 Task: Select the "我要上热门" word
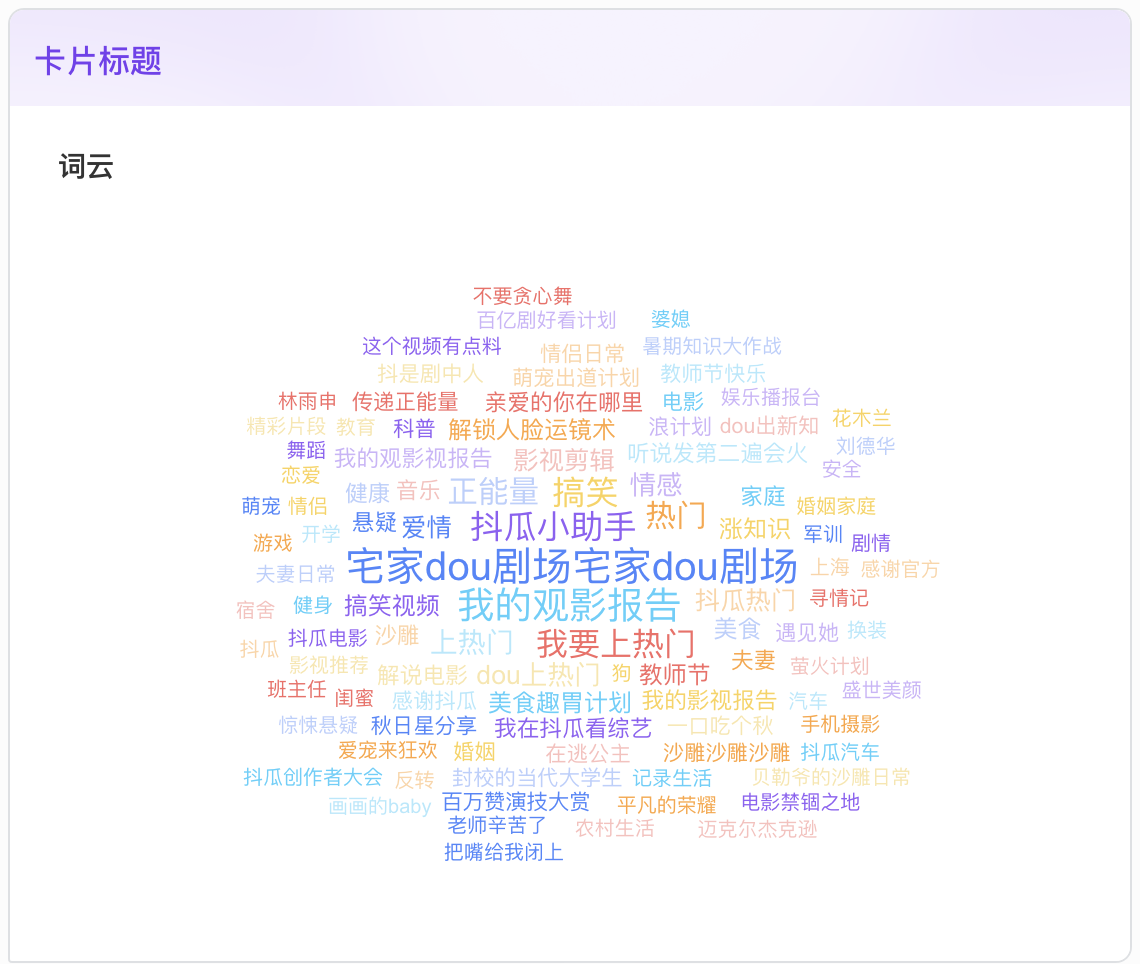tap(617, 643)
